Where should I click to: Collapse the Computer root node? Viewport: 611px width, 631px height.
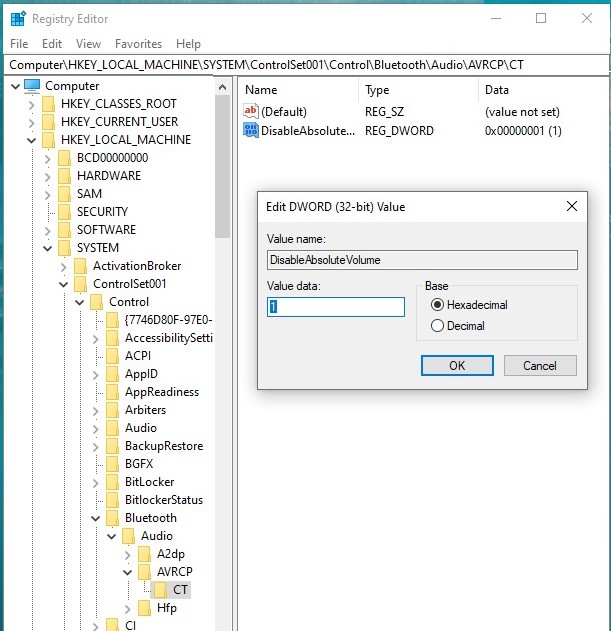[15, 86]
